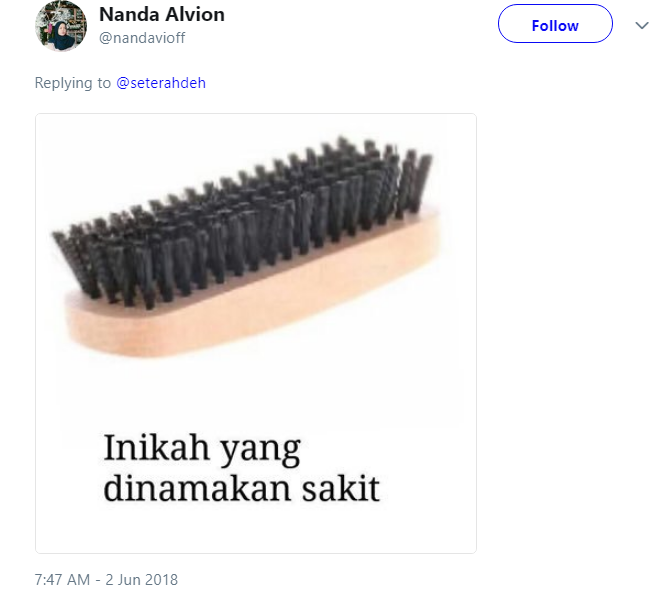
Task: Select the "Replying to" label text
Action: (x=73, y=82)
